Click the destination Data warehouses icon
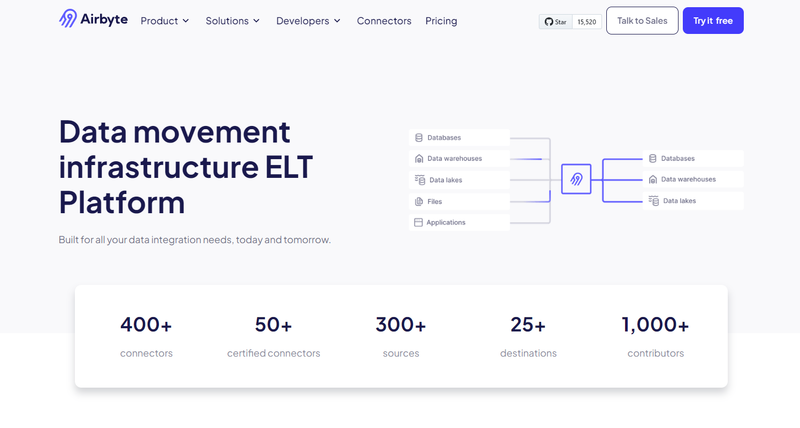The image size is (800, 428). click(653, 180)
